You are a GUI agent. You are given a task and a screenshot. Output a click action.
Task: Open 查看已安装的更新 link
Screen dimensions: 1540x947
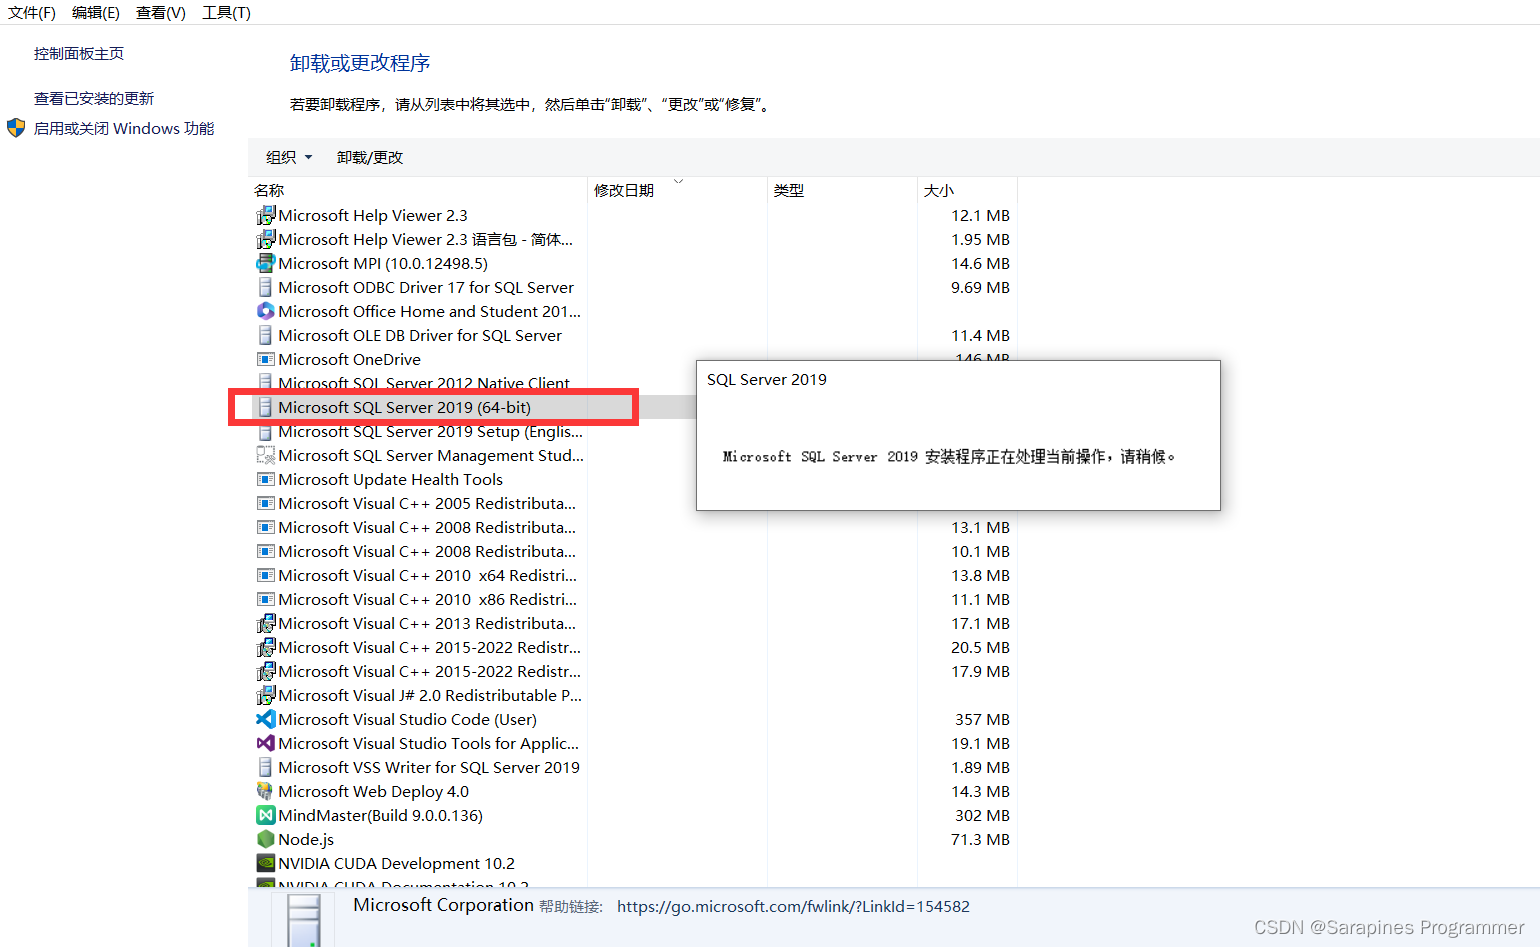[94, 99]
